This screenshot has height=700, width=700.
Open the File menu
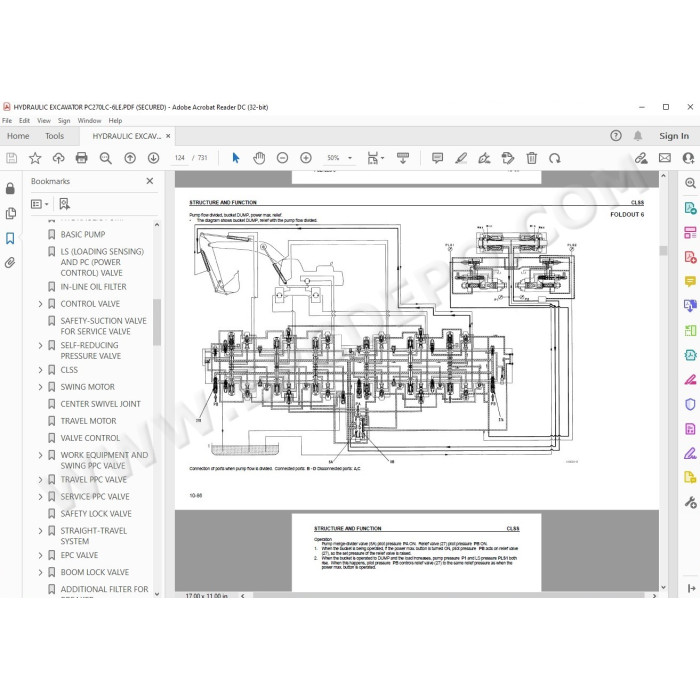pos(7,121)
